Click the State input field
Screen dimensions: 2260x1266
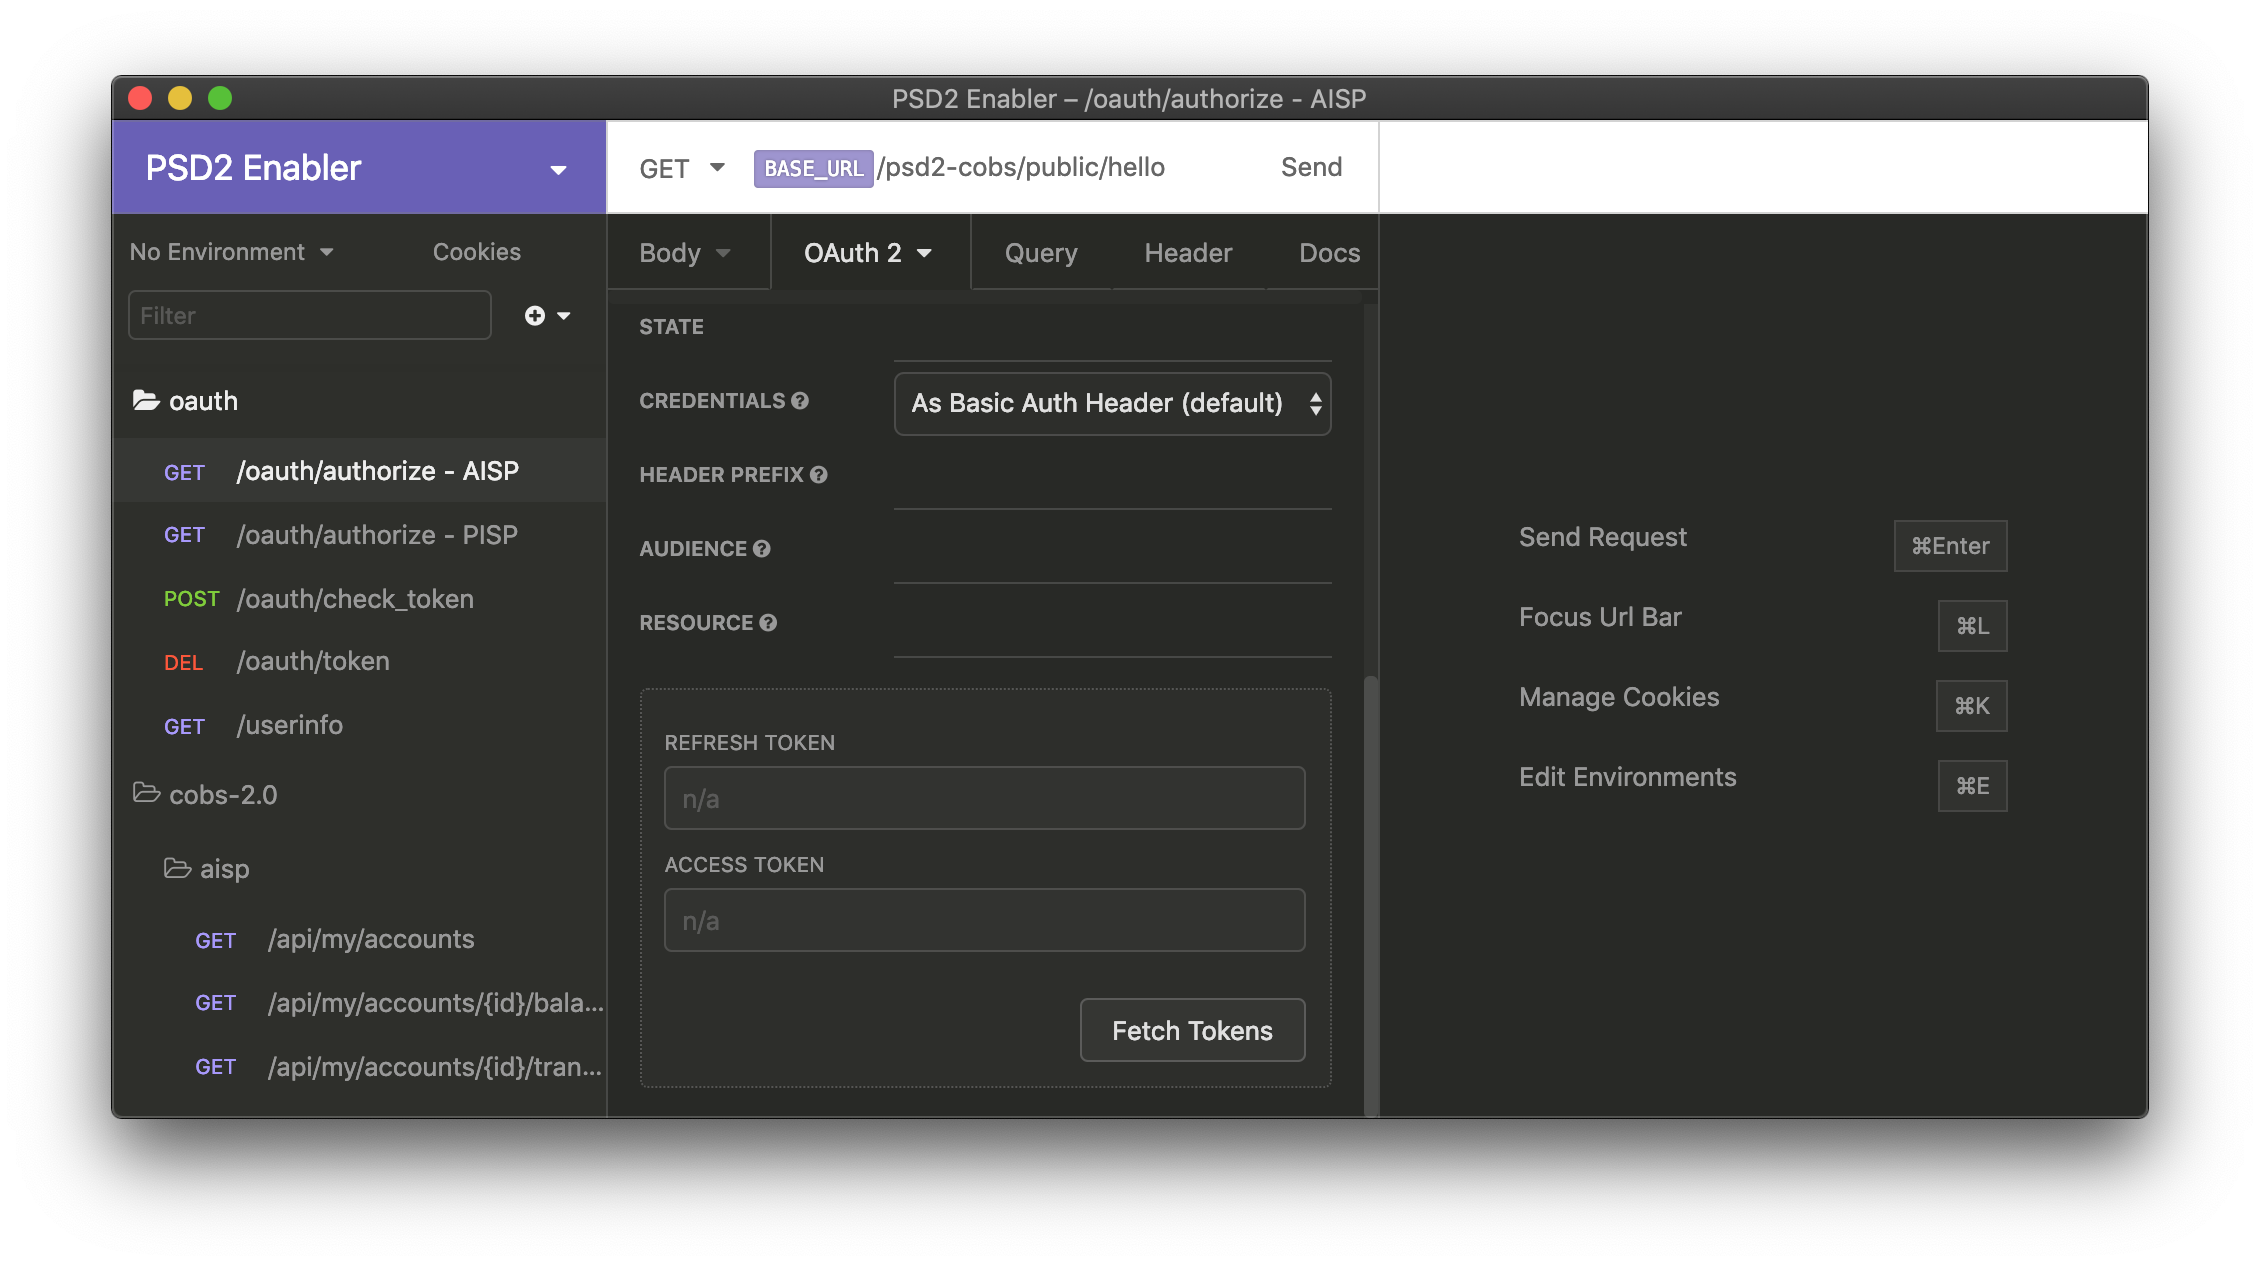pyautogui.click(x=1112, y=331)
